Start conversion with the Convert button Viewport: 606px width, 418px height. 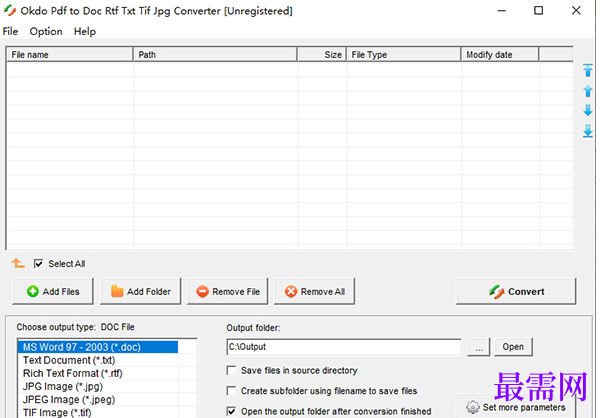point(516,291)
